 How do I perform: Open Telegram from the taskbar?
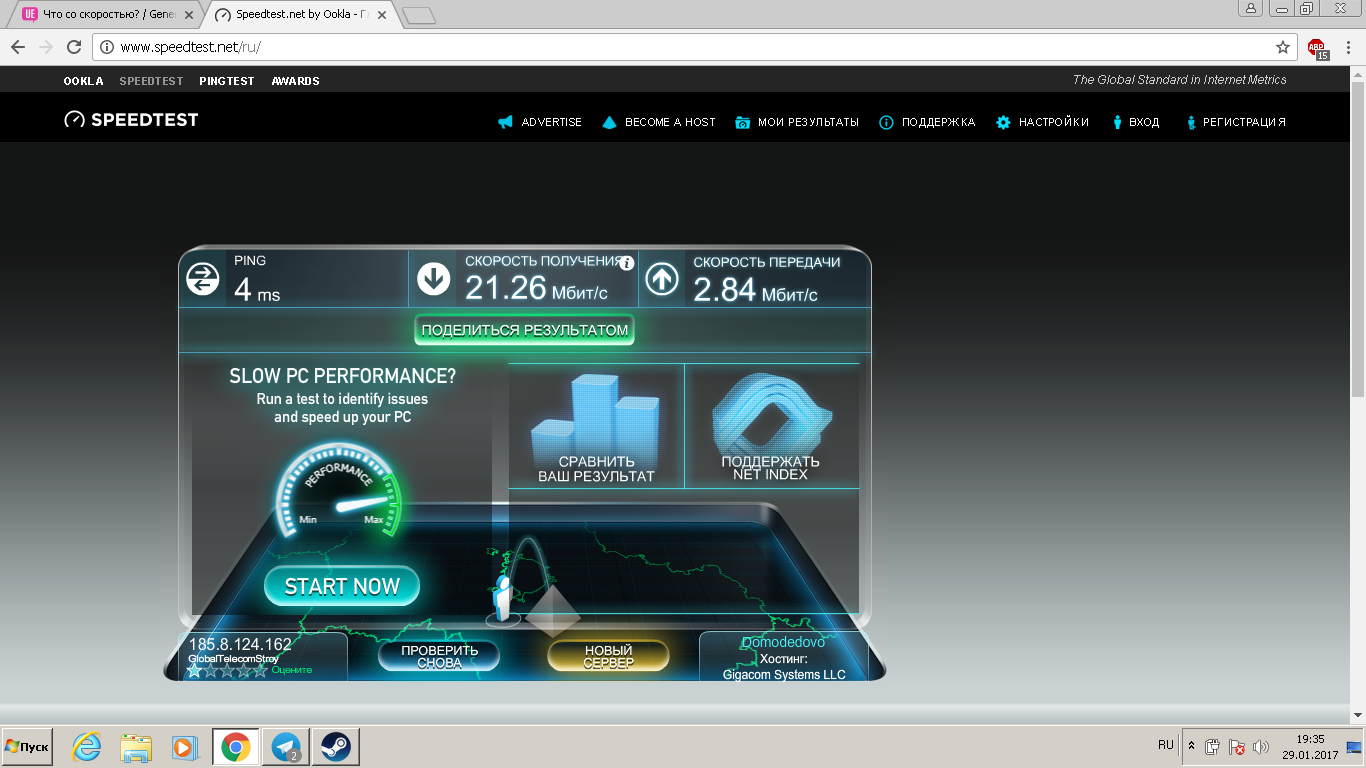coord(285,747)
